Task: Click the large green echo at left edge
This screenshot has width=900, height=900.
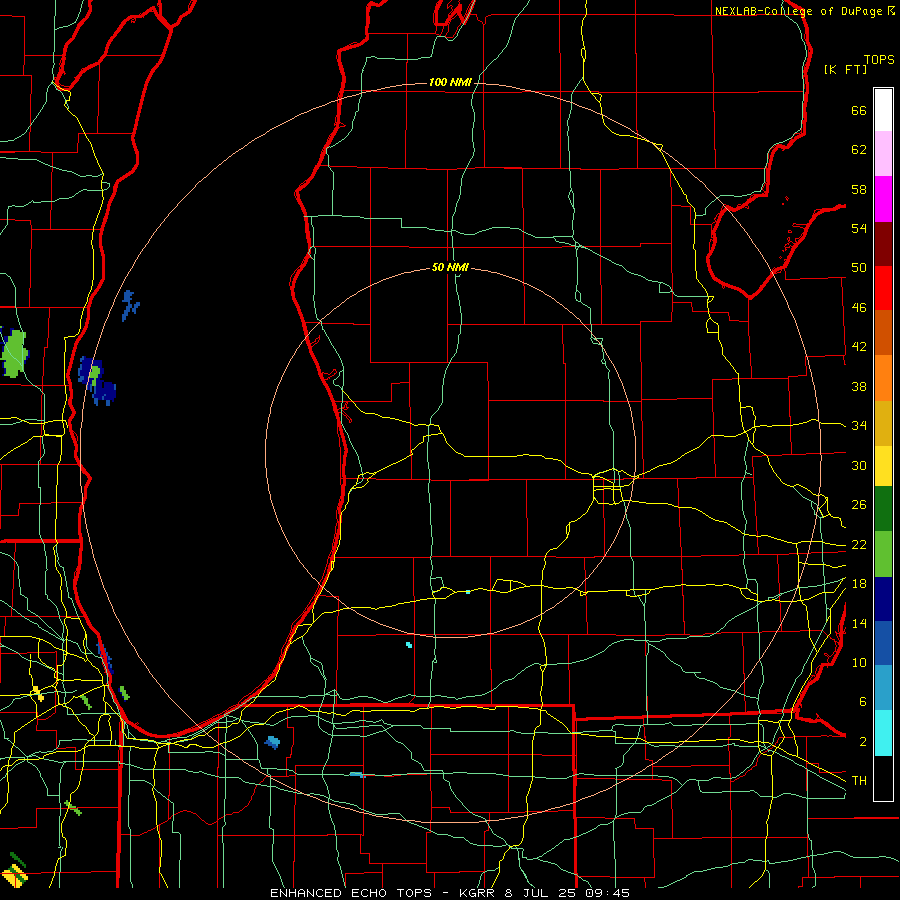Action: [x=14, y=353]
